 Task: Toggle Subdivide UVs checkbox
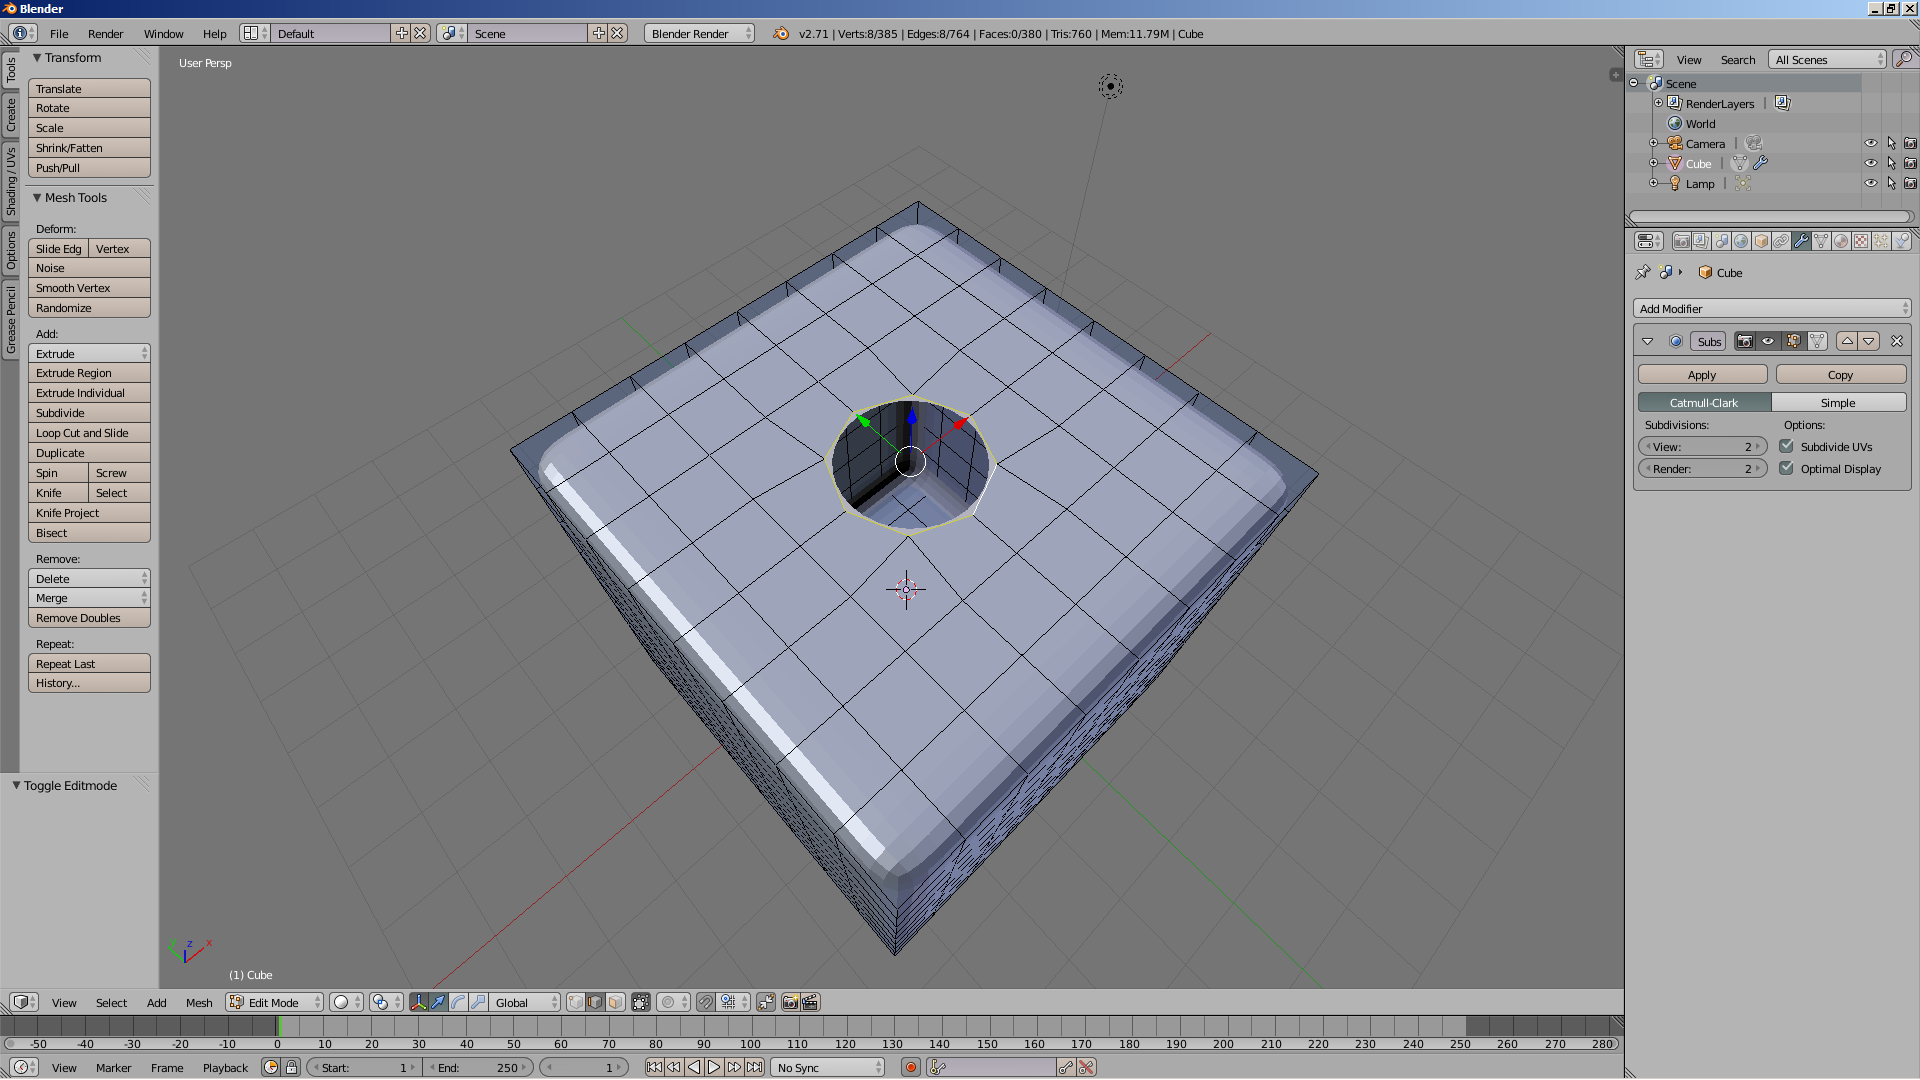(x=1786, y=447)
